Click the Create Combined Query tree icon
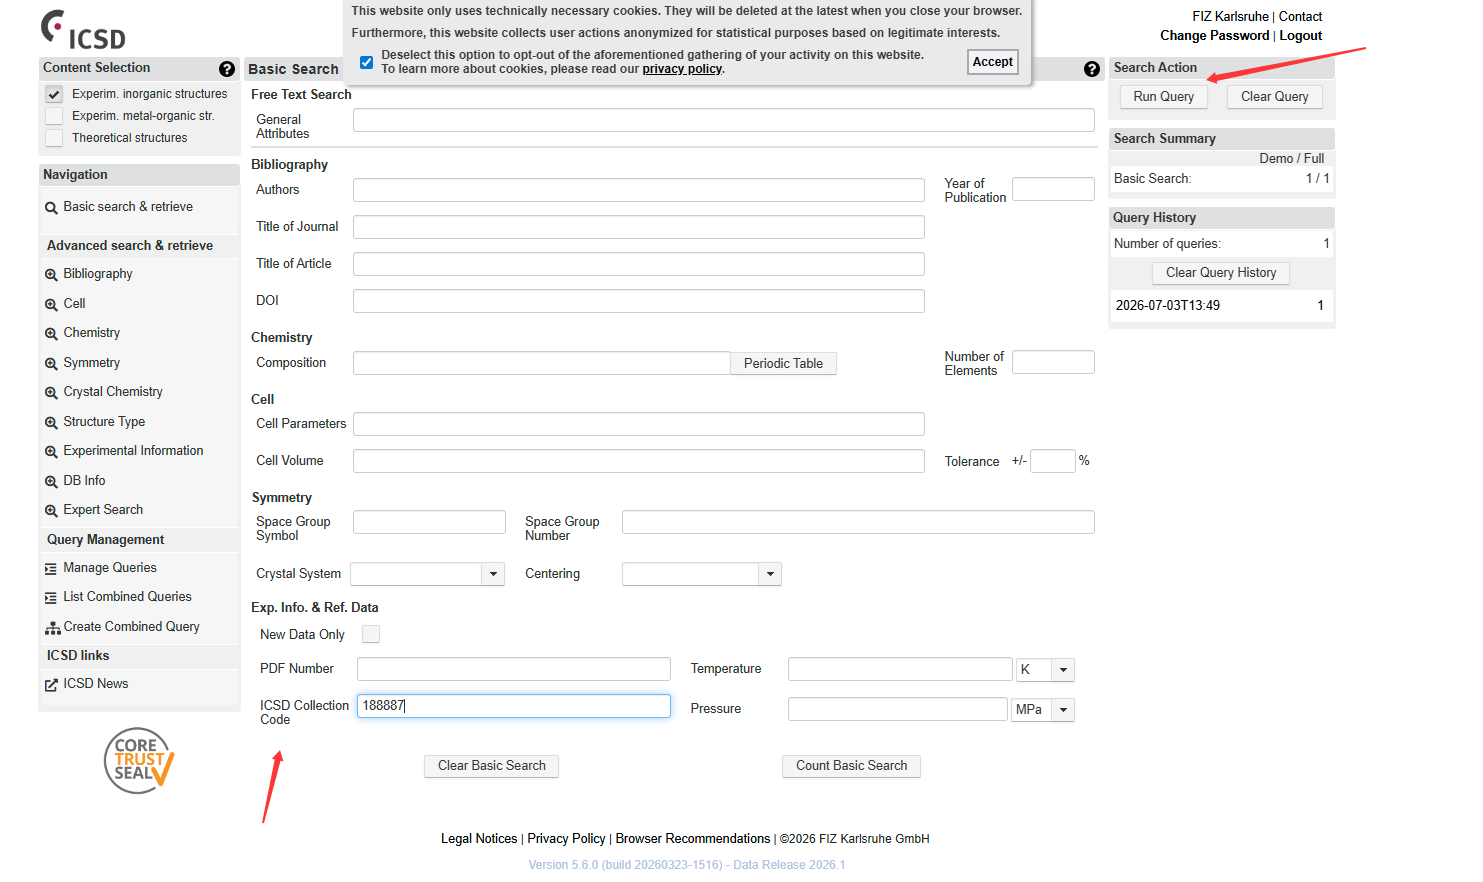1483x882 pixels. tap(52, 628)
